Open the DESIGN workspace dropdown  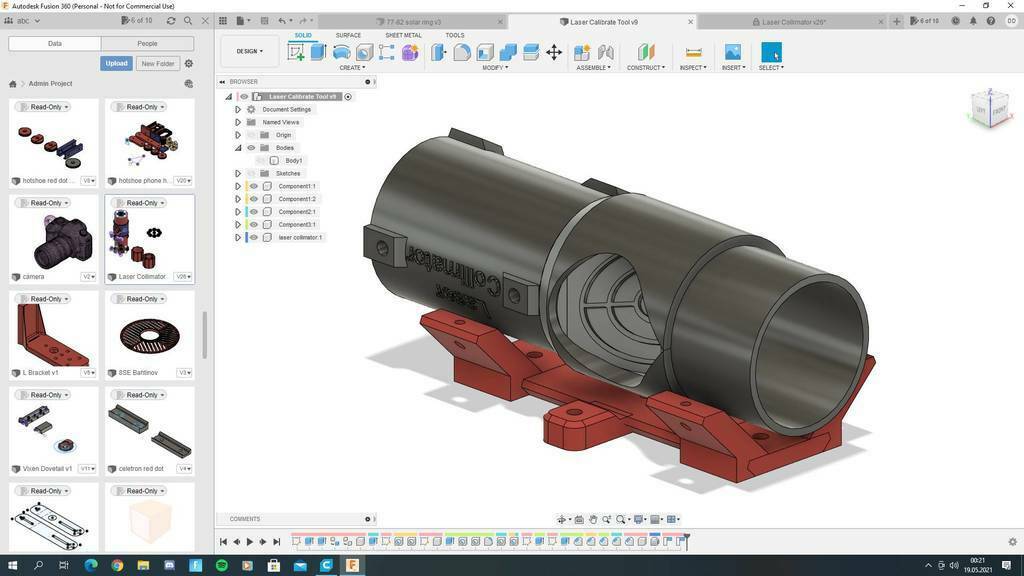(x=246, y=50)
